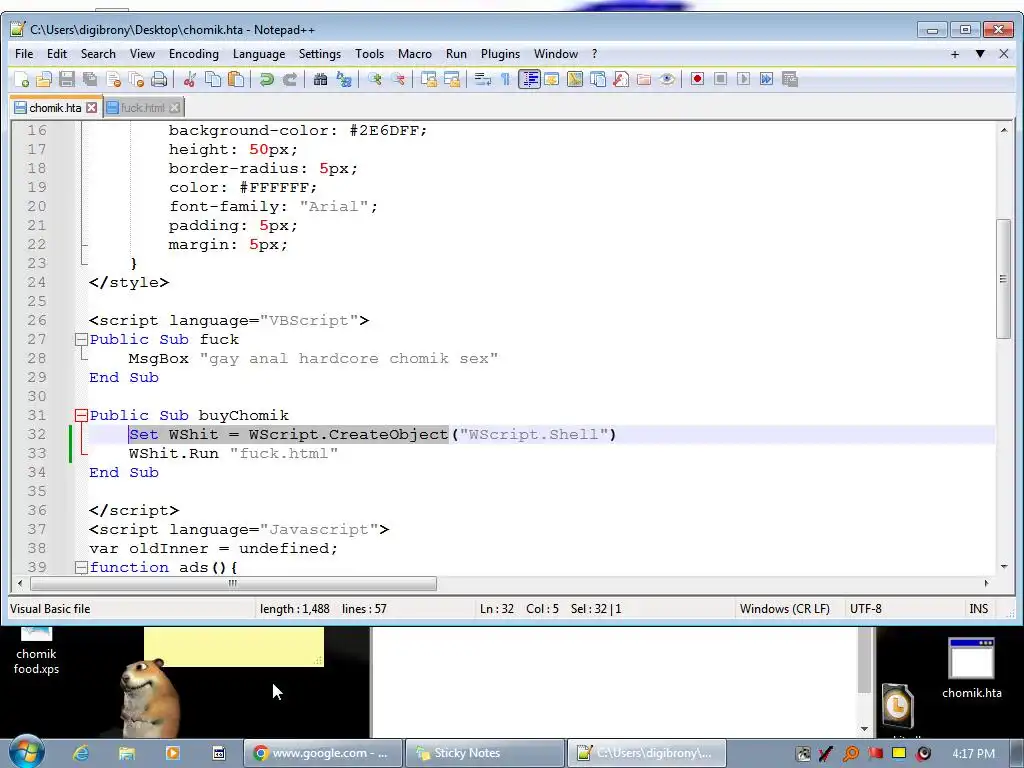Open Find with the binoculars icon
This screenshot has height=768, width=1024.
(320, 80)
